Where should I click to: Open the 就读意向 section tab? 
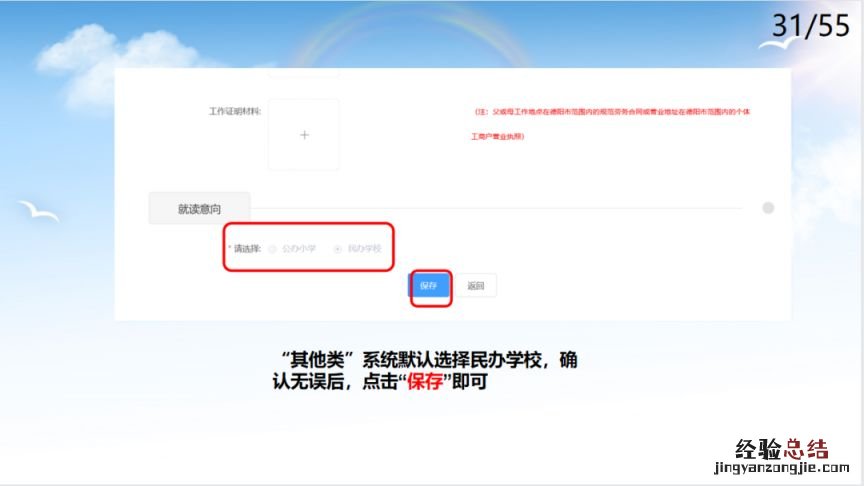(199, 208)
